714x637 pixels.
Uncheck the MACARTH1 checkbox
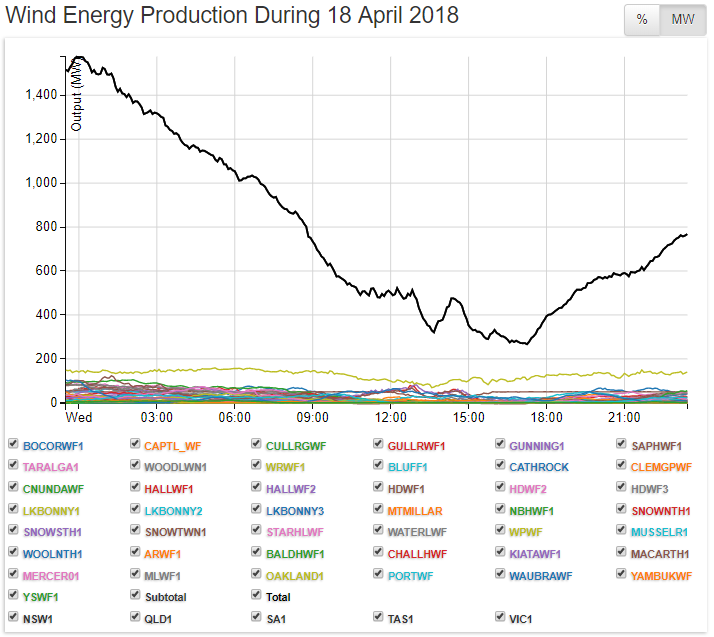623,553
